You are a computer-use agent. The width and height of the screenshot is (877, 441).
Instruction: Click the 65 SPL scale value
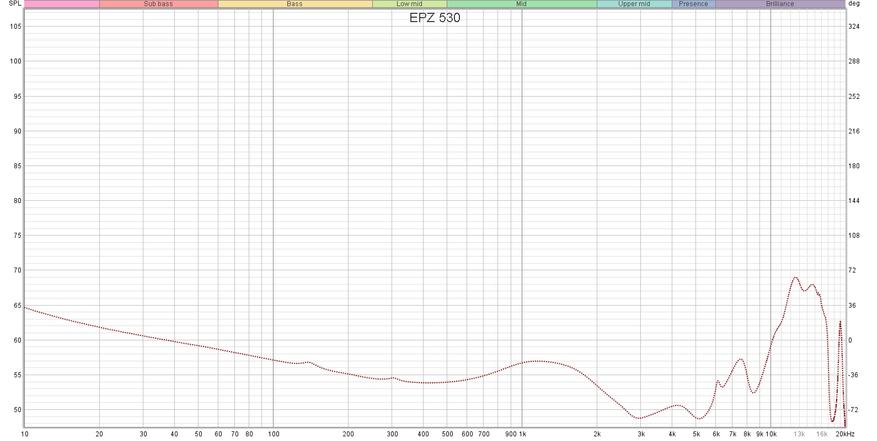[x=17, y=306]
